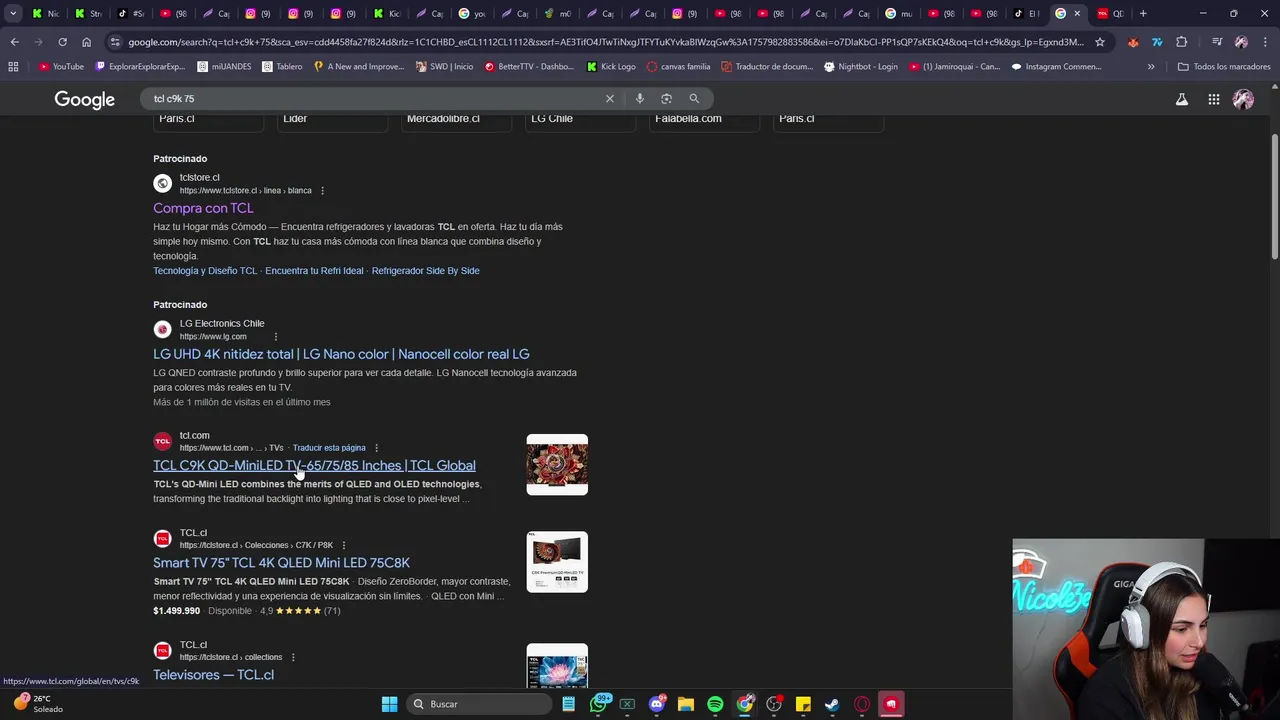Open File Explorer from taskbar
The image size is (1280, 720).
coord(685,704)
